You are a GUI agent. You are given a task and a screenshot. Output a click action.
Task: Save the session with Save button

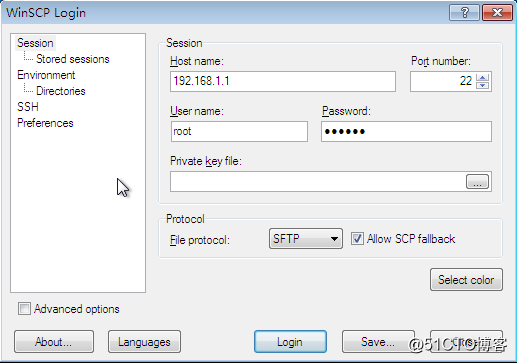pyautogui.click(x=378, y=342)
